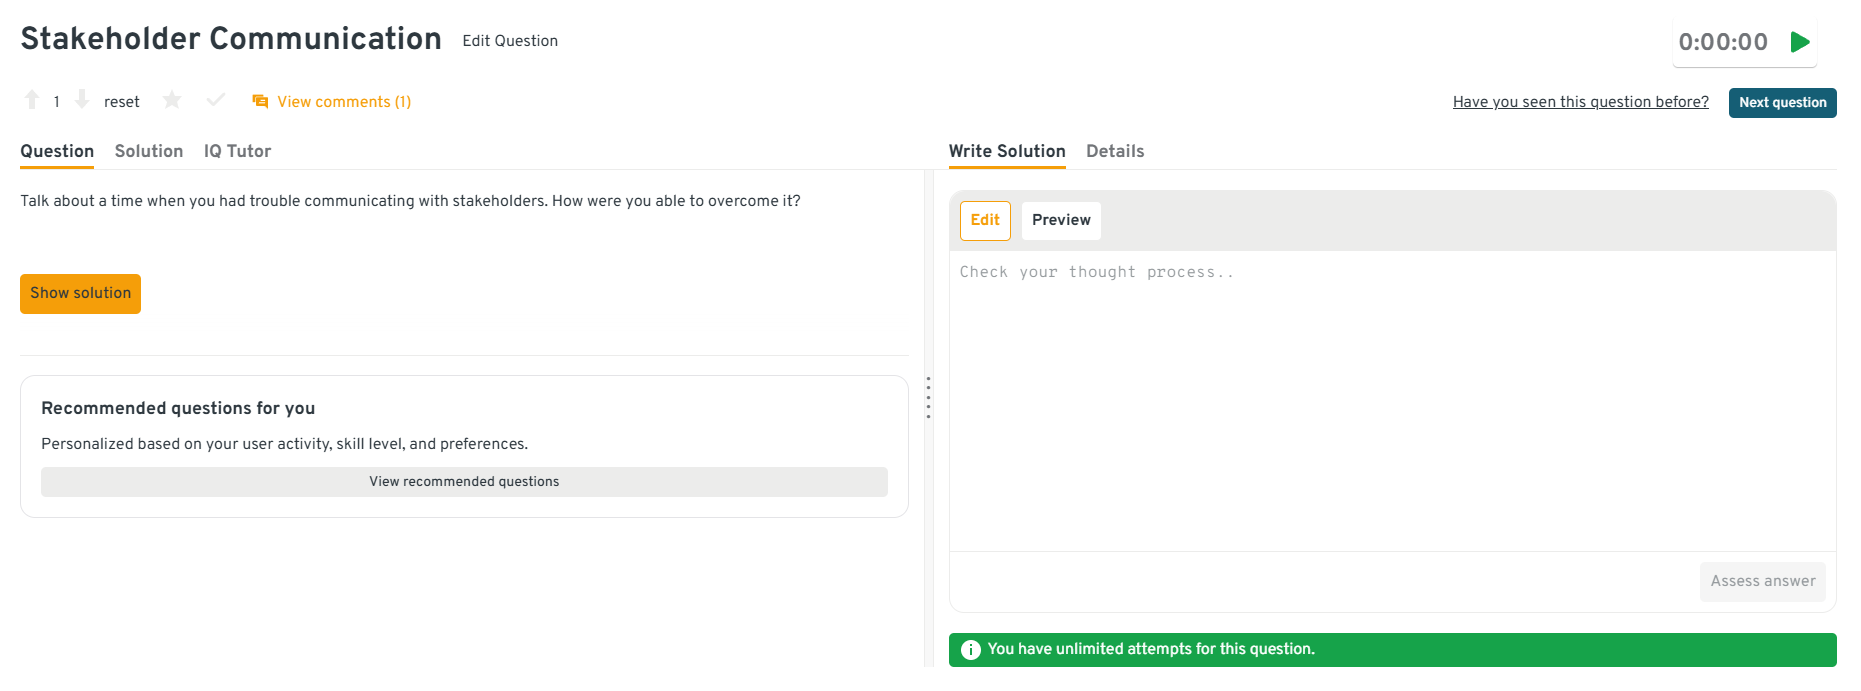Image resolution: width=1861 pixels, height=691 pixels.
Task: Start the timer with play icon
Action: (1800, 42)
